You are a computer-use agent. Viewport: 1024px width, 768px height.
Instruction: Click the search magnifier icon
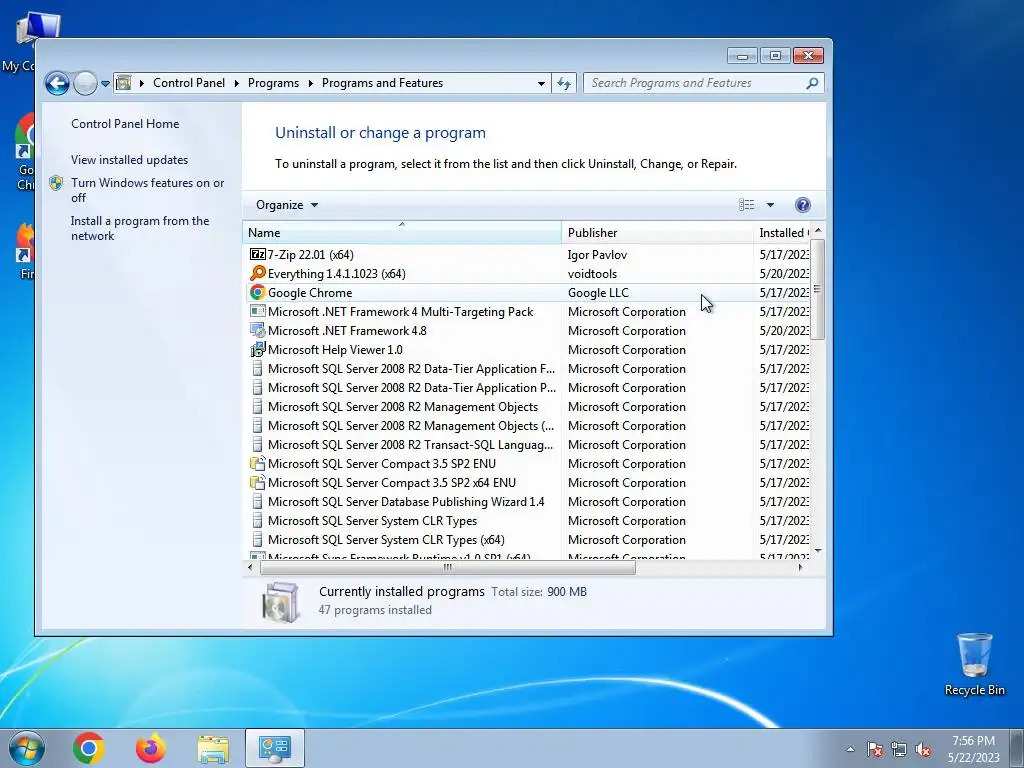(812, 83)
